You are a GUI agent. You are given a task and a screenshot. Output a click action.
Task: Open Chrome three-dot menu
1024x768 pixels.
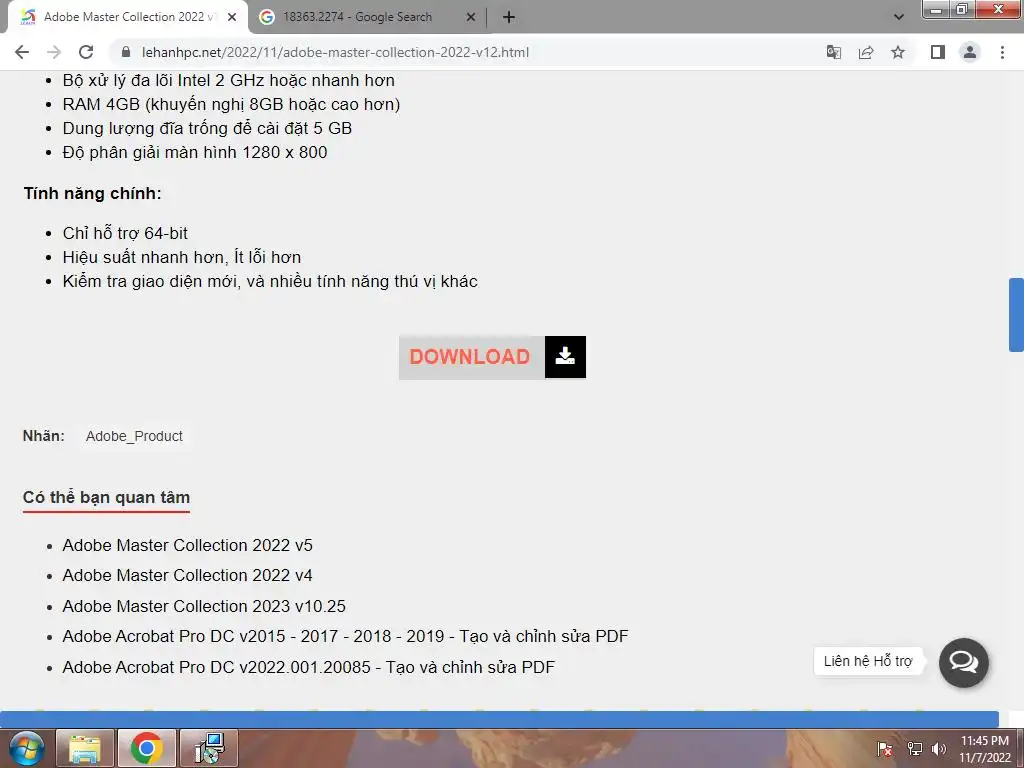1002,52
